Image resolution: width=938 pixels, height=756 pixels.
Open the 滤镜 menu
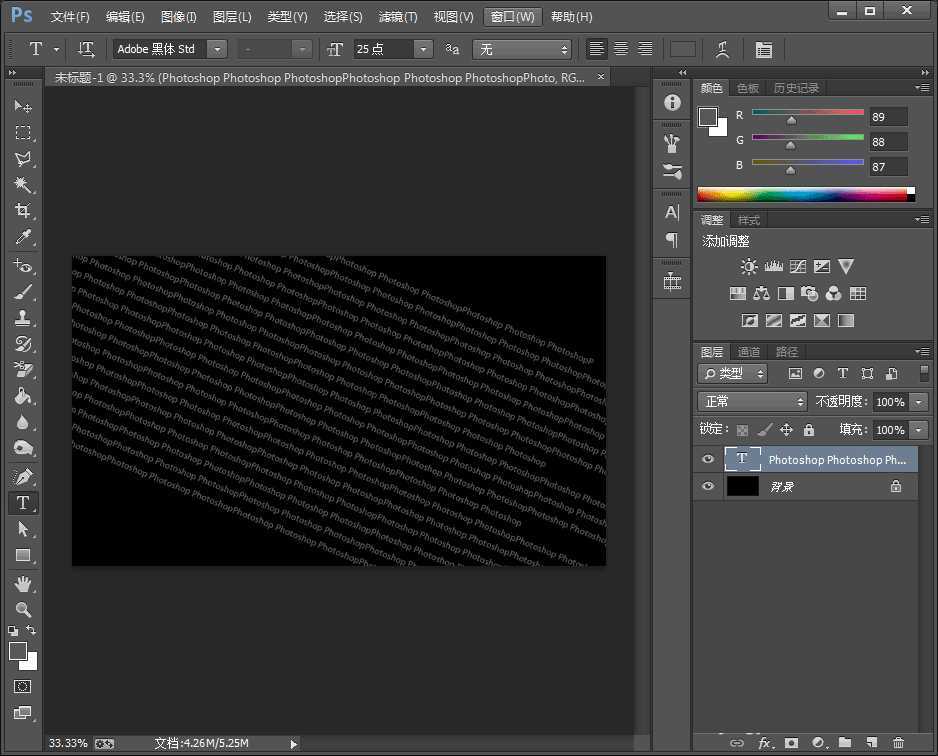[397, 16]
